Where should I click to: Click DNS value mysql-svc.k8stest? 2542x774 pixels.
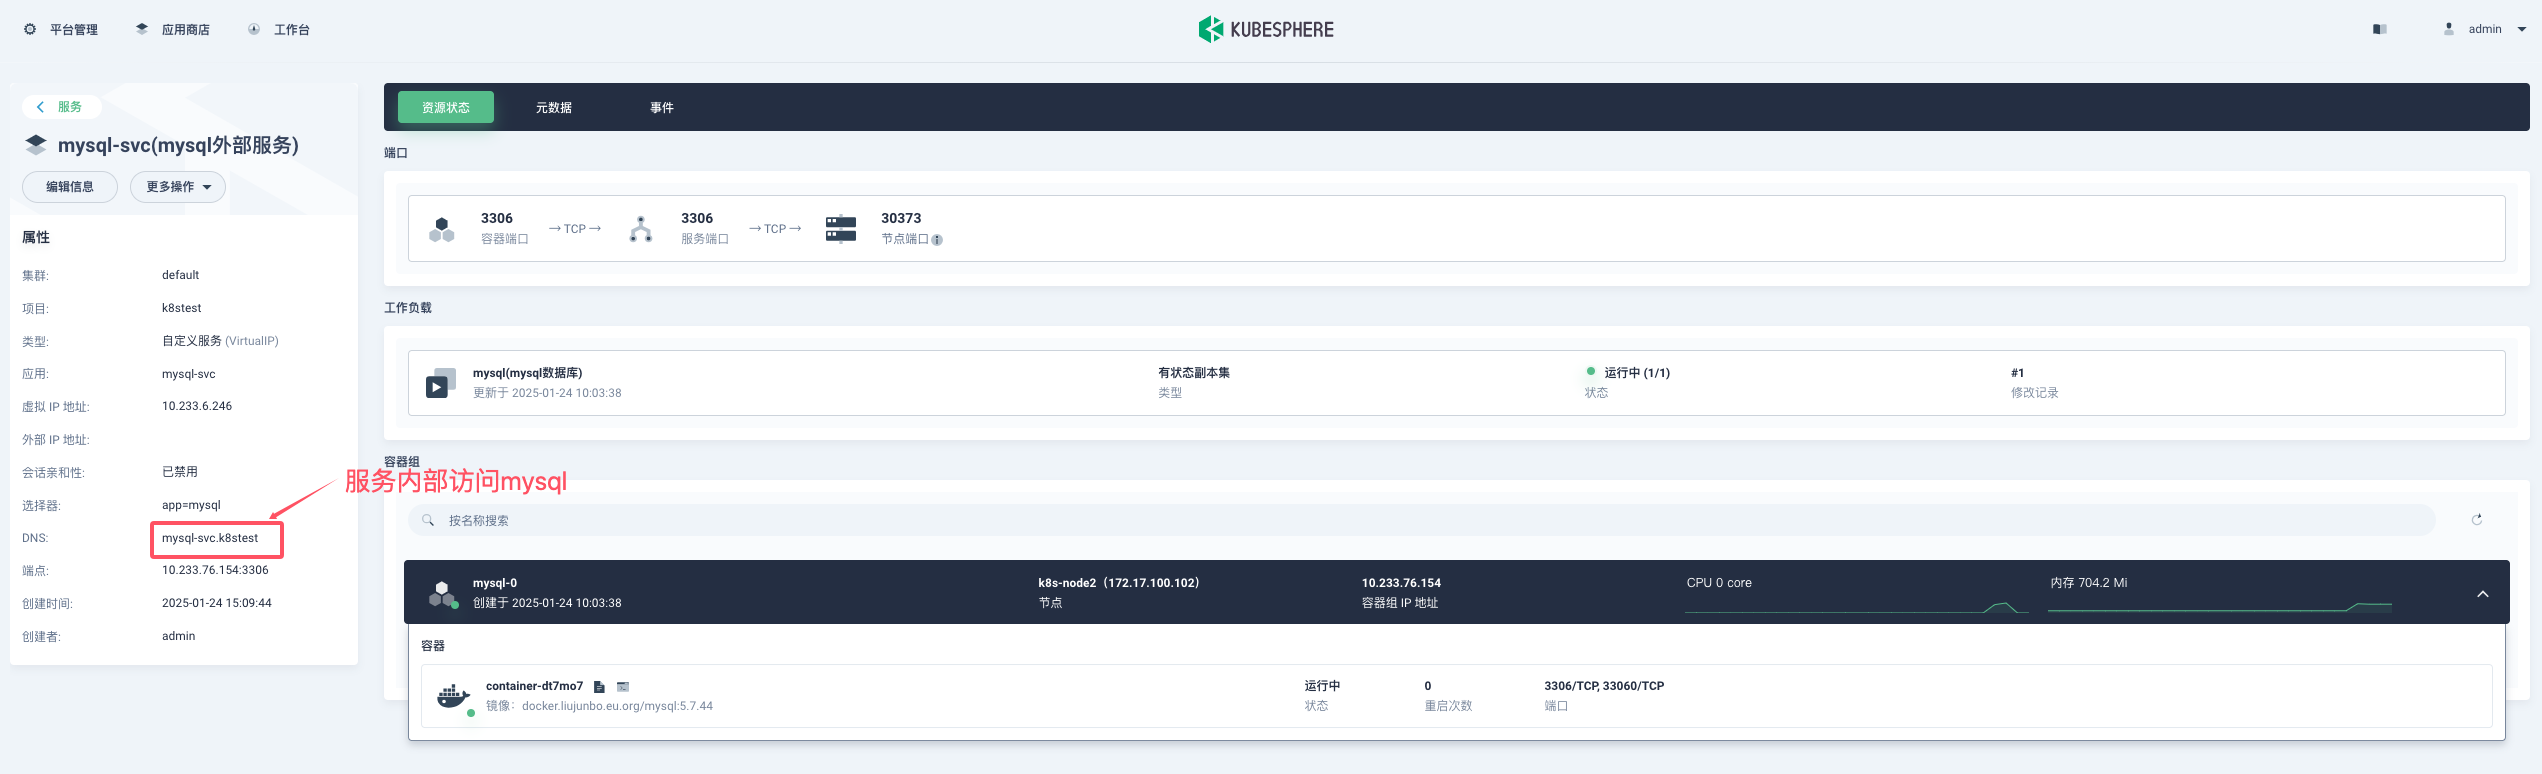210,538
